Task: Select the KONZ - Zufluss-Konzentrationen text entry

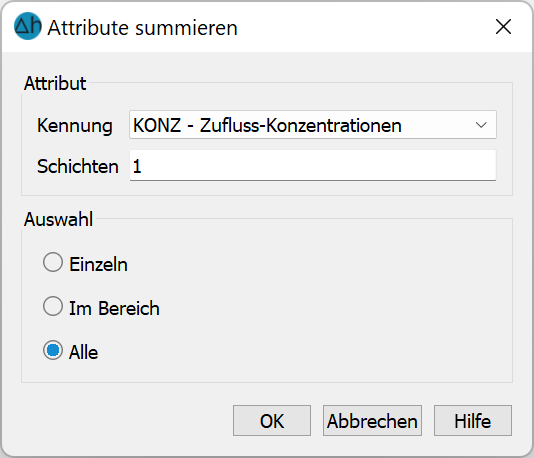Action: (267, 125)
